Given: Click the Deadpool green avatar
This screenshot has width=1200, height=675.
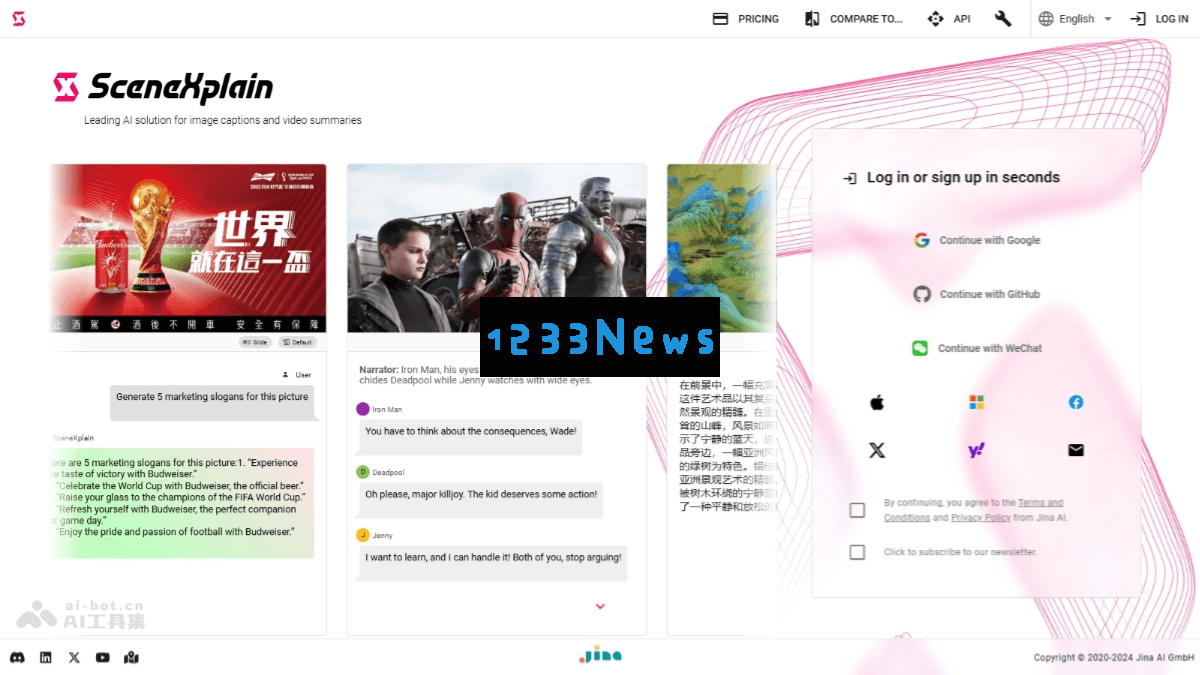Looking at the screenshot, I should click(362, 472).
